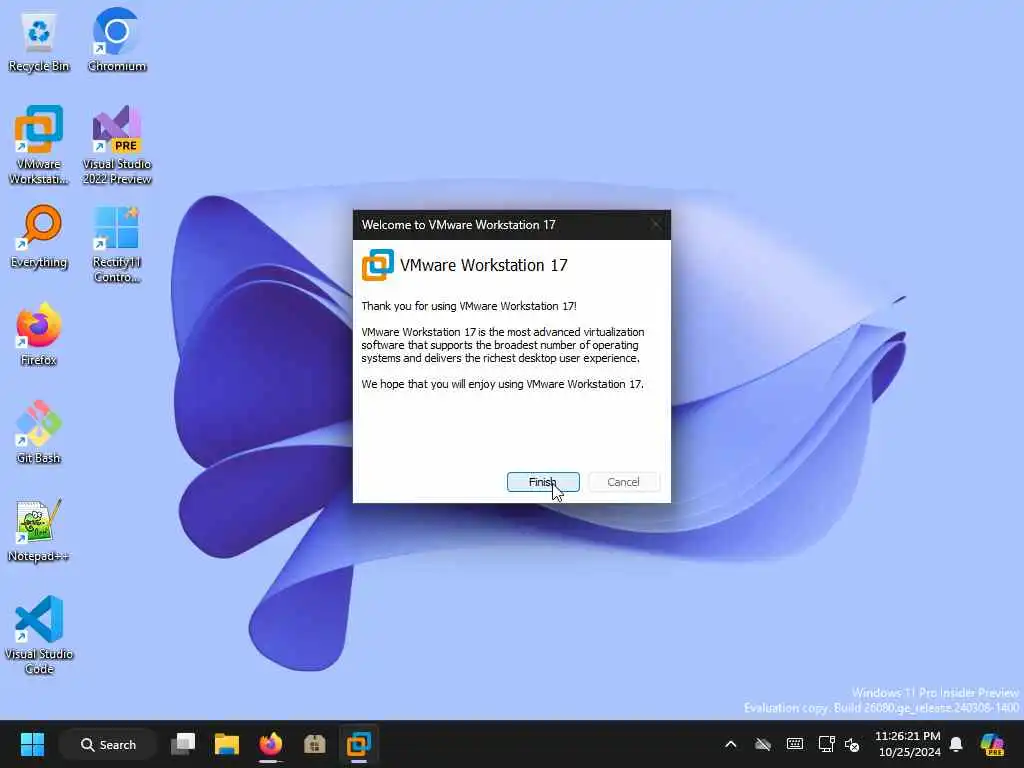Open the Copilot Preview taskbar icon
Image resolution: width=1024 pixels, height=768 pixels.
[x=992, y=744]
